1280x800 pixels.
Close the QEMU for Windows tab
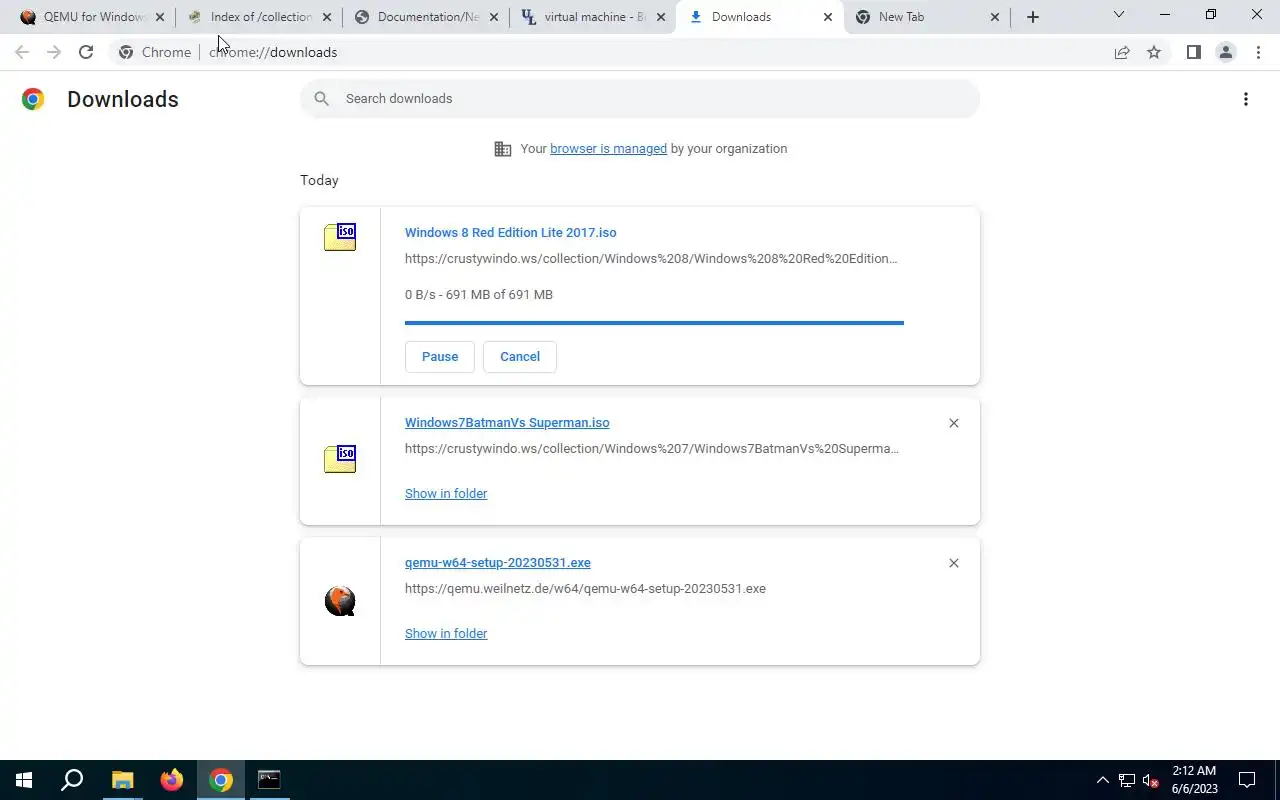tap(159, 17)
